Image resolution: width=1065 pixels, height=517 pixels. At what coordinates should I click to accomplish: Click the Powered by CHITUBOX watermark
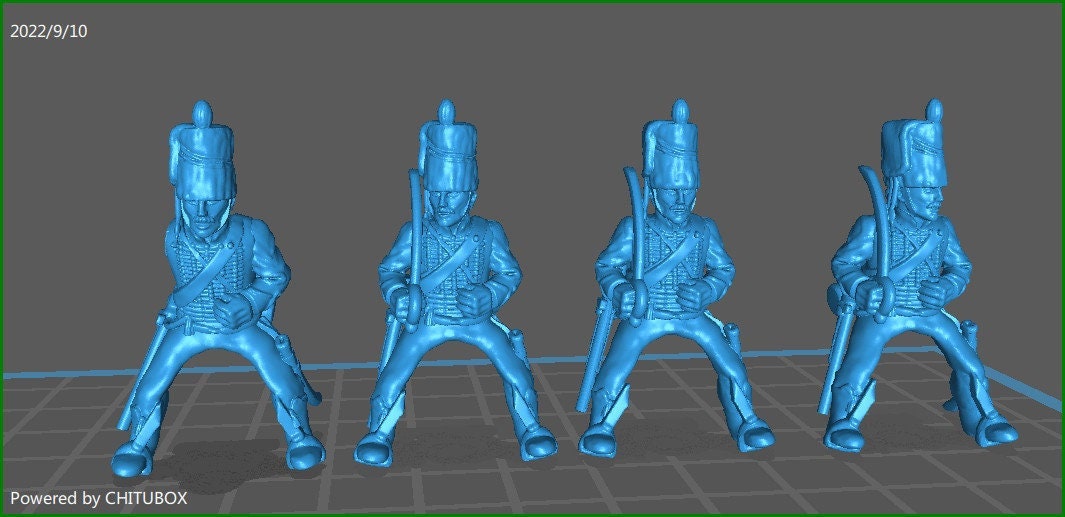[98, 497]
